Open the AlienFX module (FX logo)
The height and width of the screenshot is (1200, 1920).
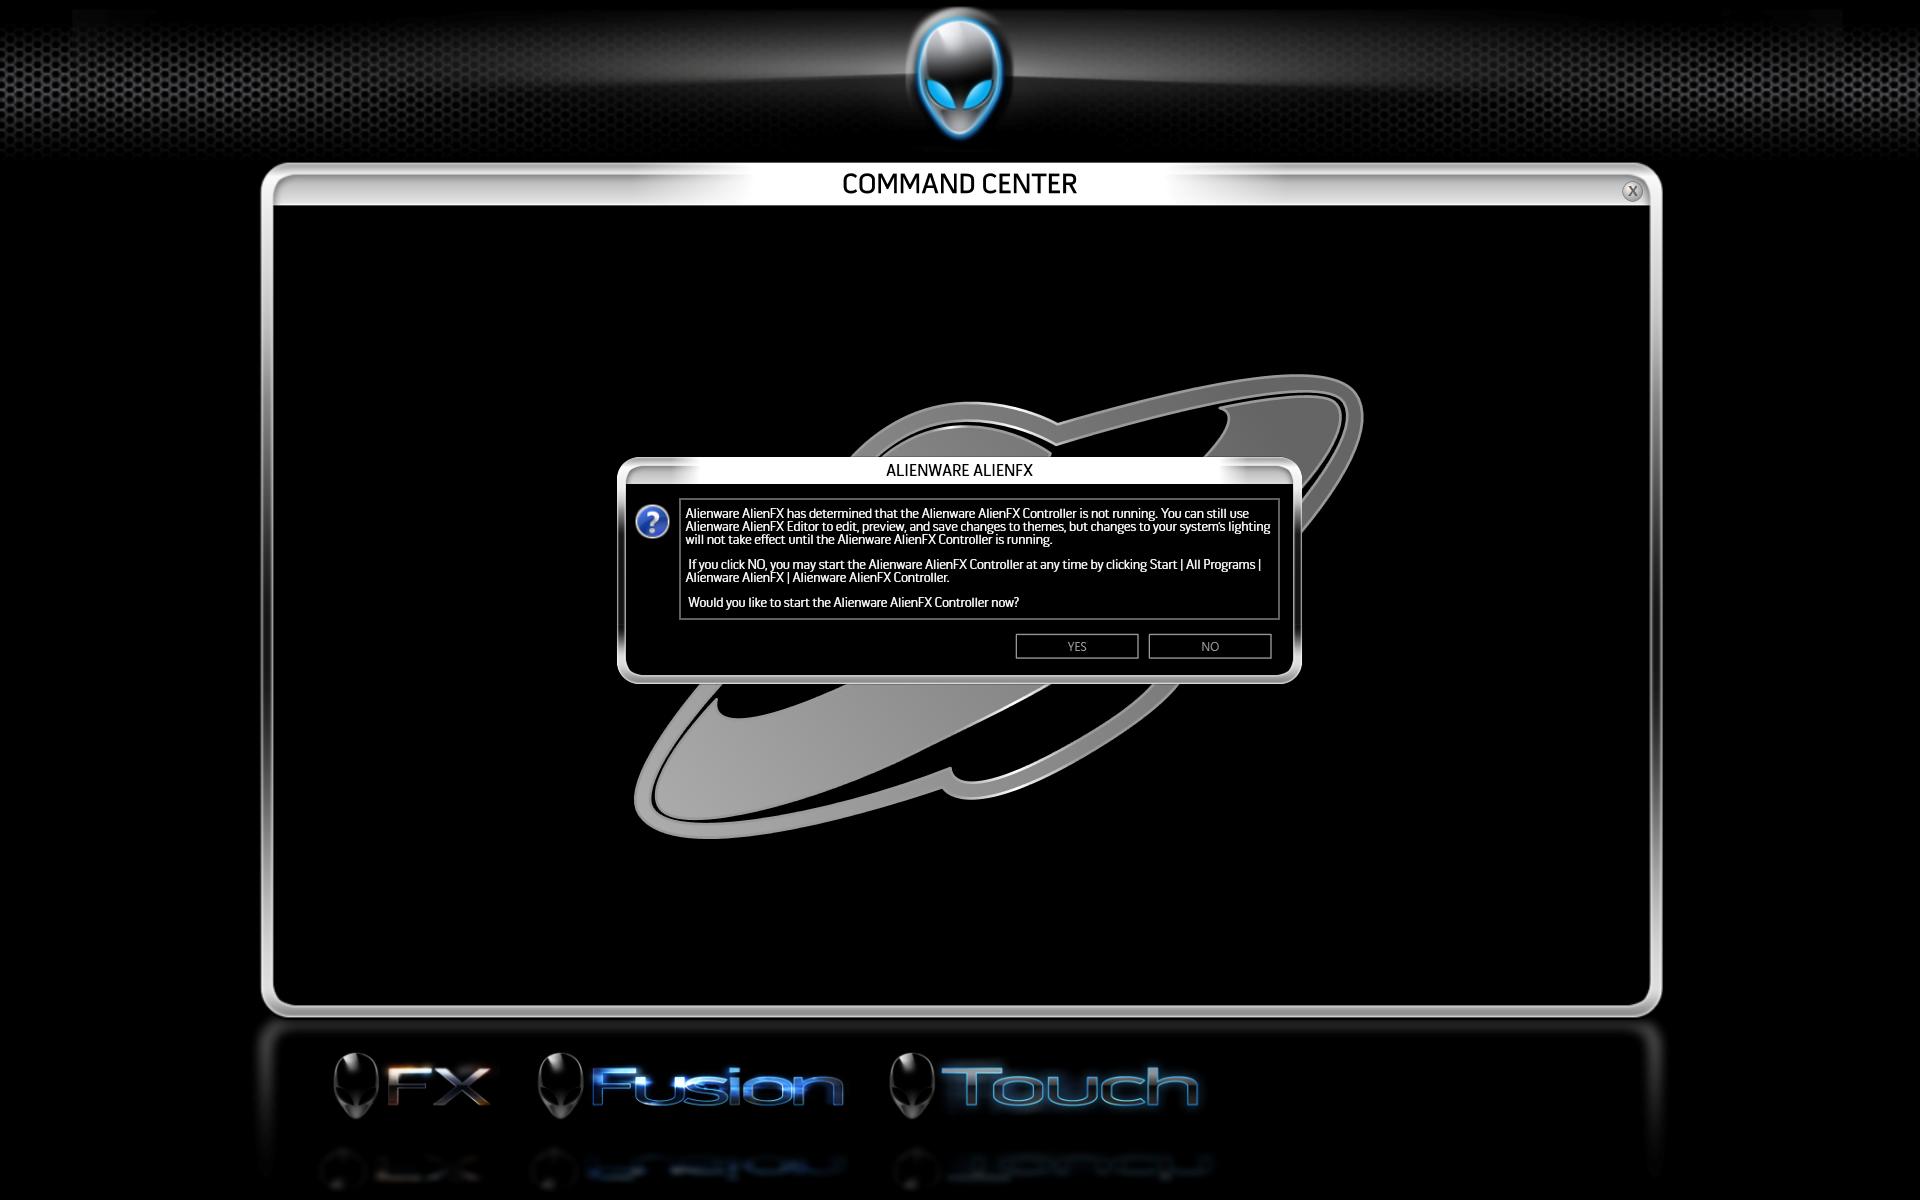click(412, 1085)
